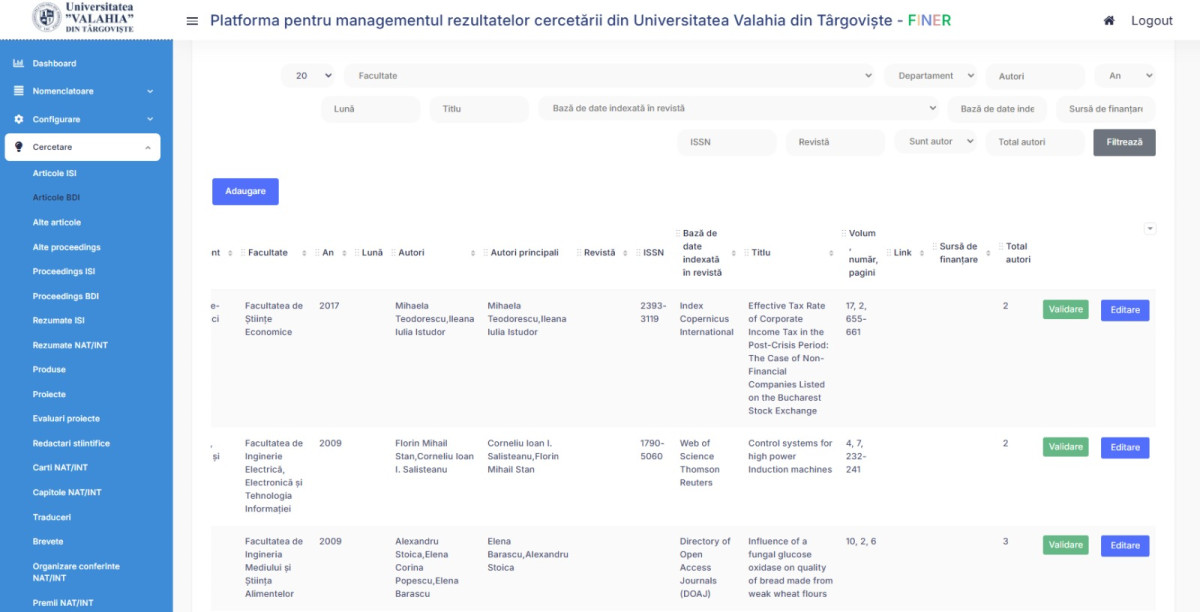Open the Departament filter dropdown
The height and width of the screenshot is (612, 1200).
(931, 76)
